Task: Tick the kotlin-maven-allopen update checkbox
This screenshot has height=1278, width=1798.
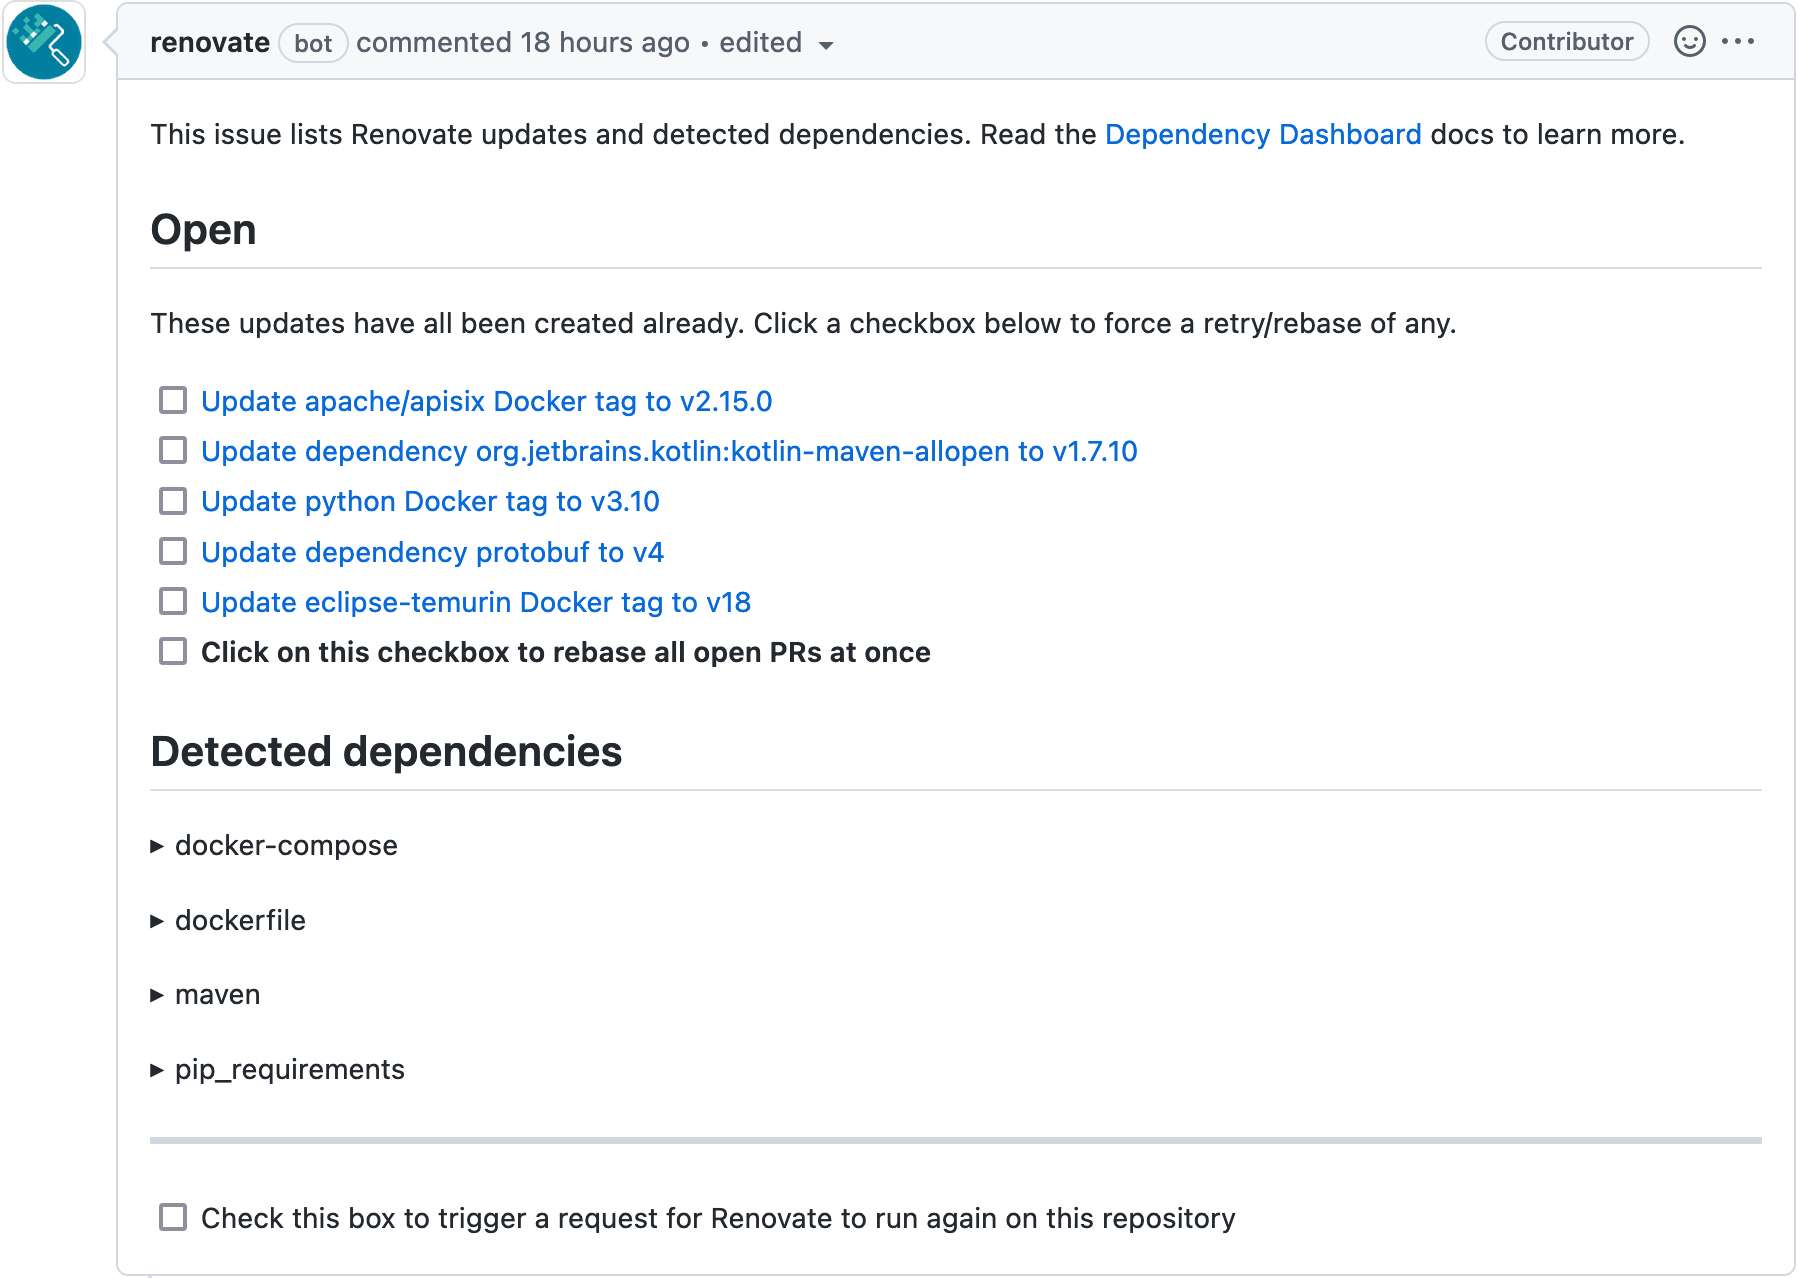Action: pyautogui.click(x=173, y=451)
